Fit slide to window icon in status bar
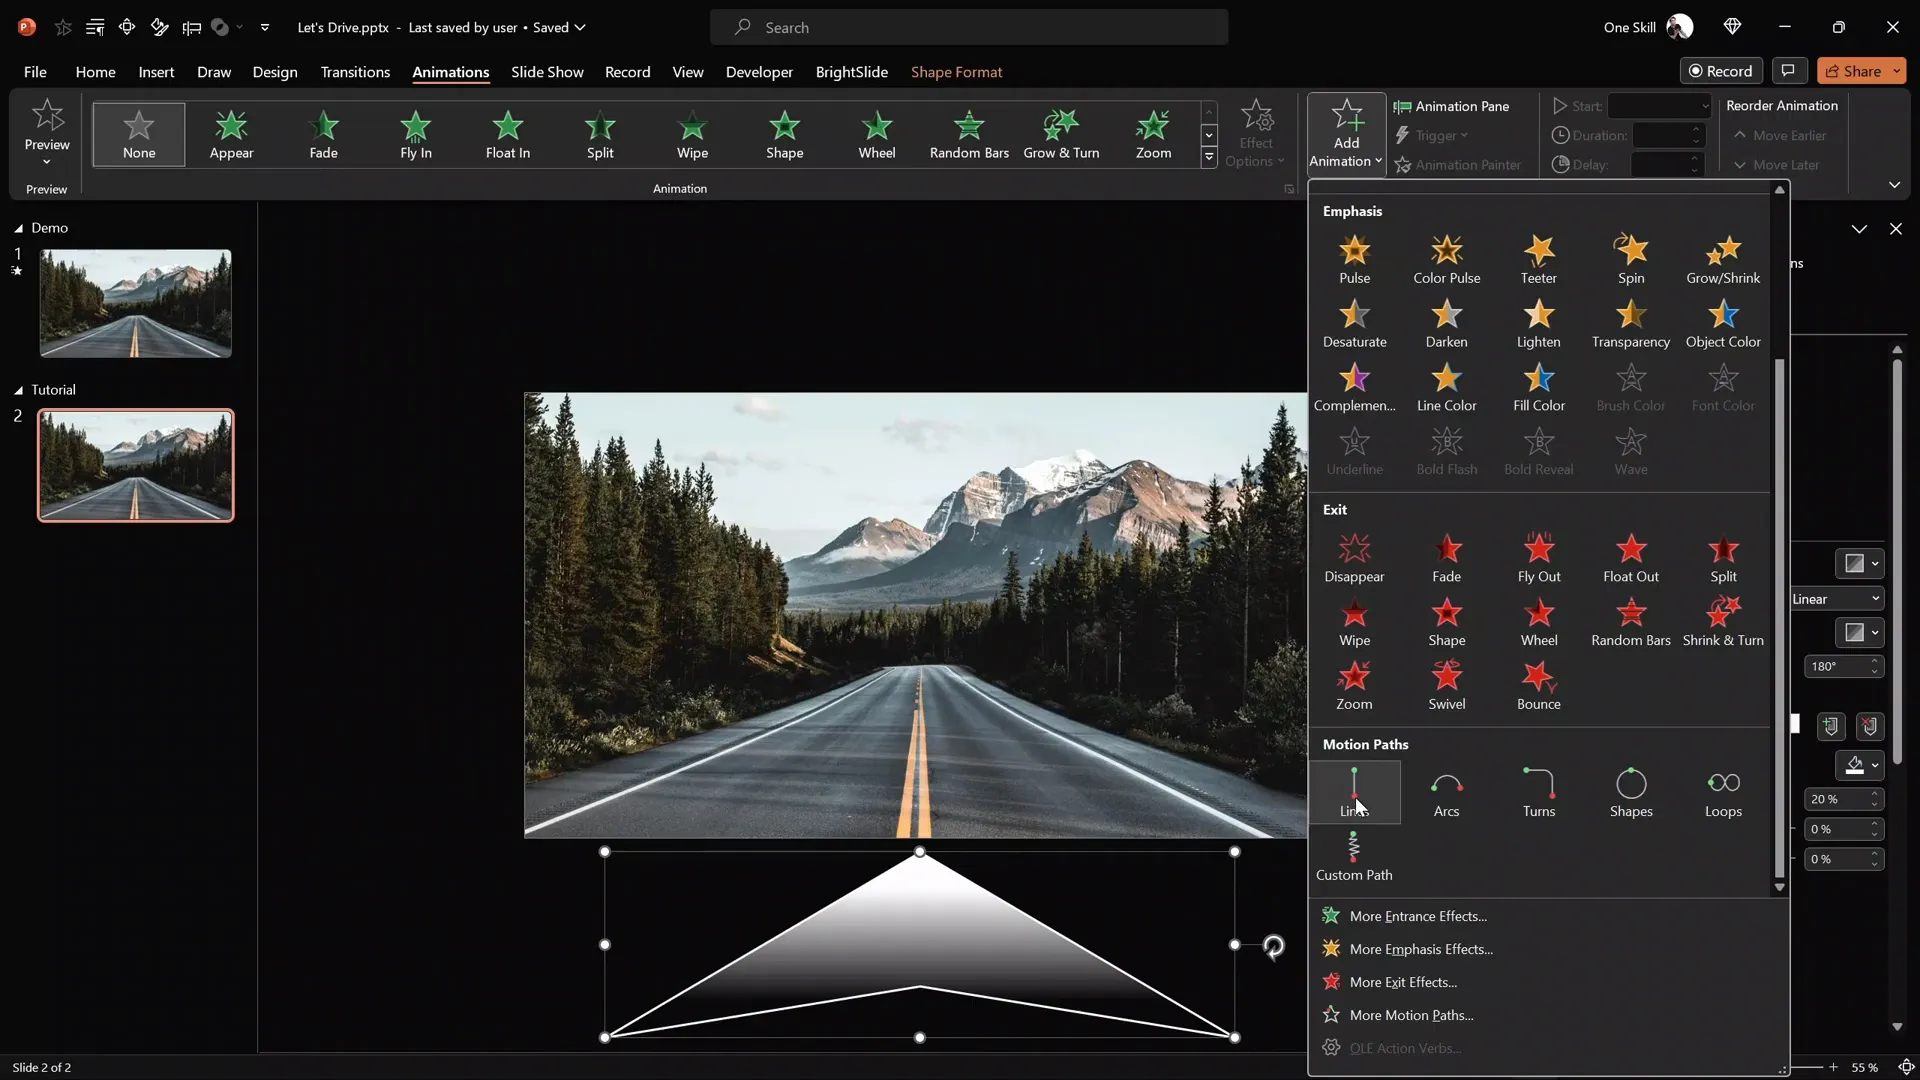The width and height of the screenshot is (1920, 1080). (1906, 1067)
